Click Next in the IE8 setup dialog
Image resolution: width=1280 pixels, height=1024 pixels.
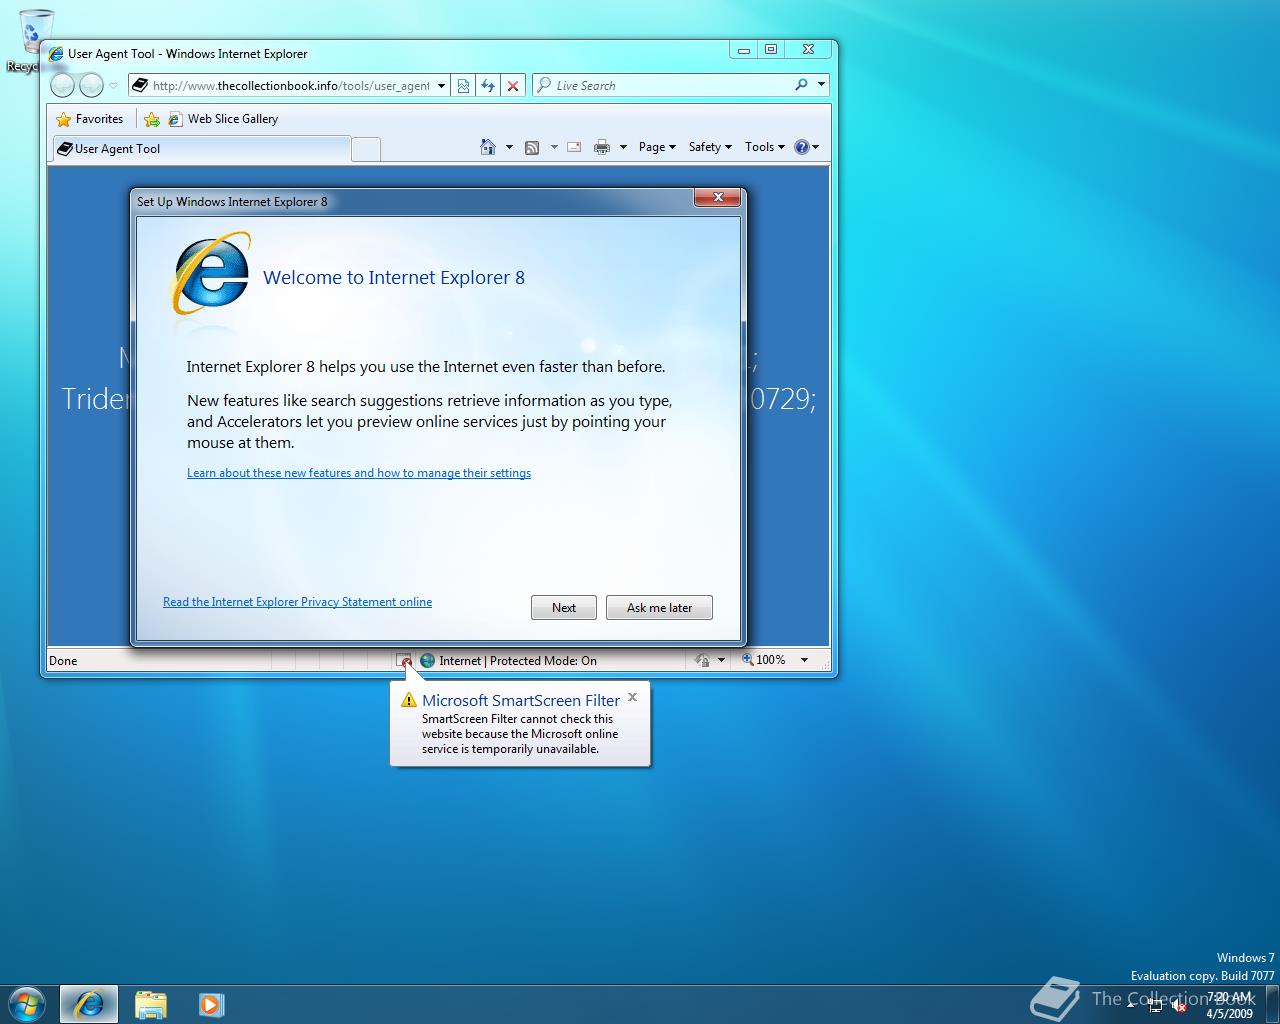click(564, 608)
